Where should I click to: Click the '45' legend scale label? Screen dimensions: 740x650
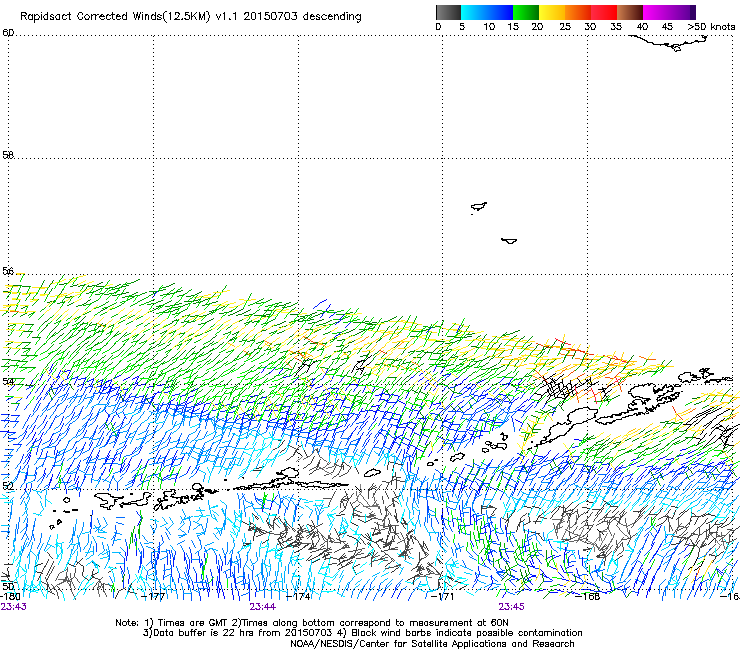coord(667,26)
